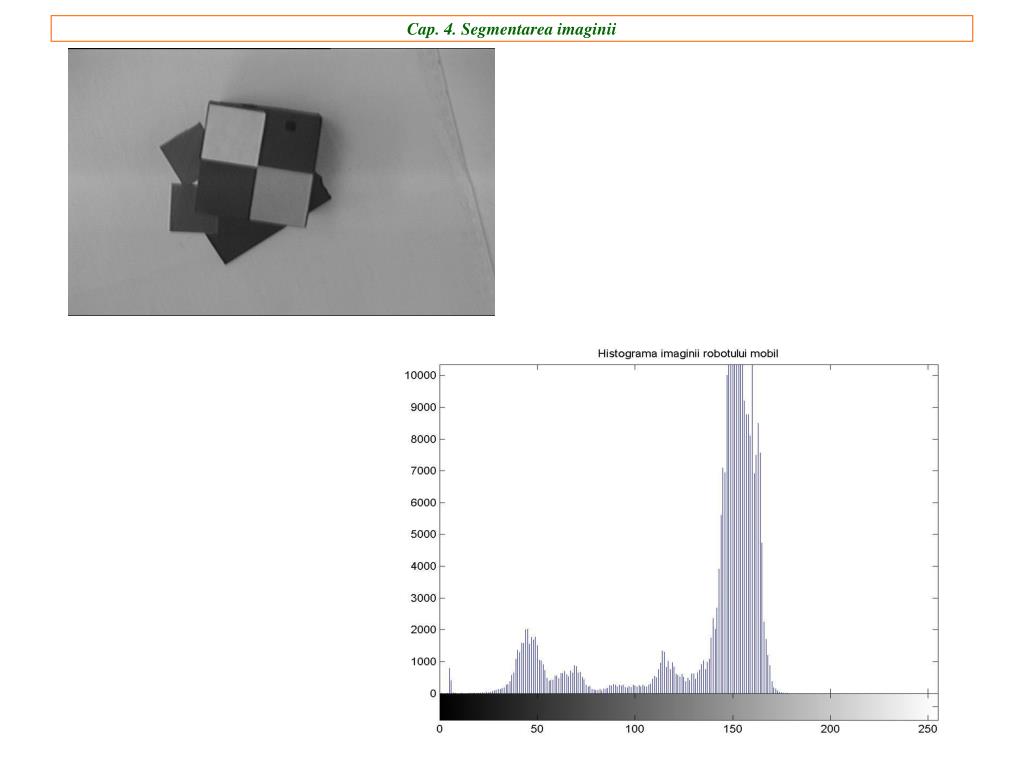Click the y-axis value 5000
The width and height of the screenshot is (1024, 768).
(x=423, y=534)
